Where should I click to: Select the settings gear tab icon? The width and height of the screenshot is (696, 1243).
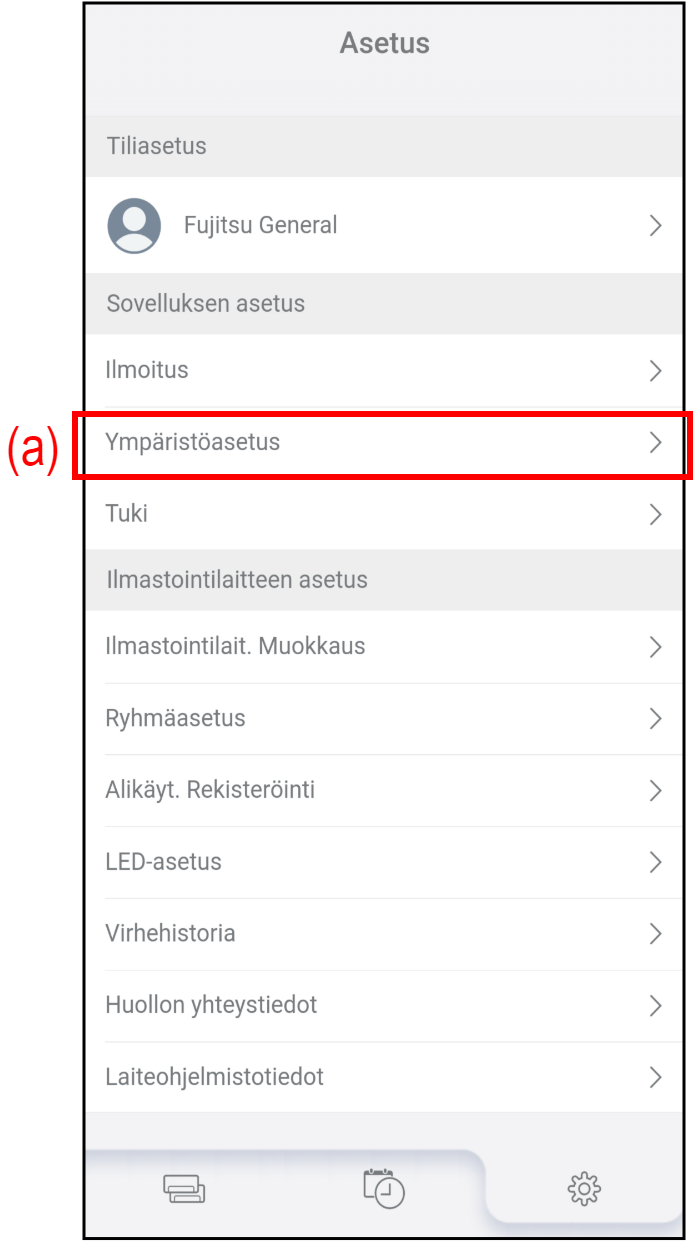pyautogui.click(x=583, y=1189)
